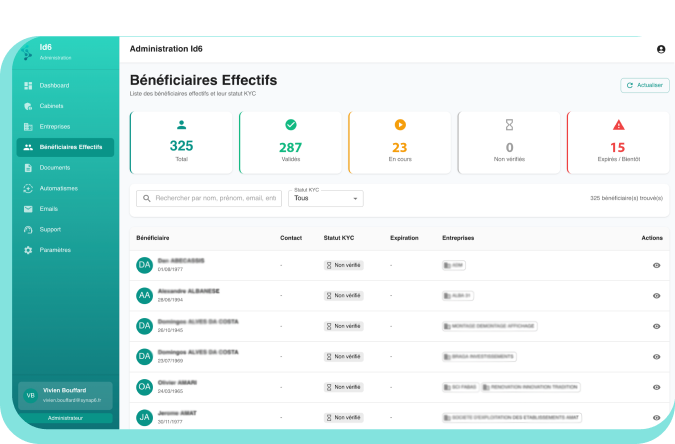Click the Actualiser refresh button

(644, 86)
